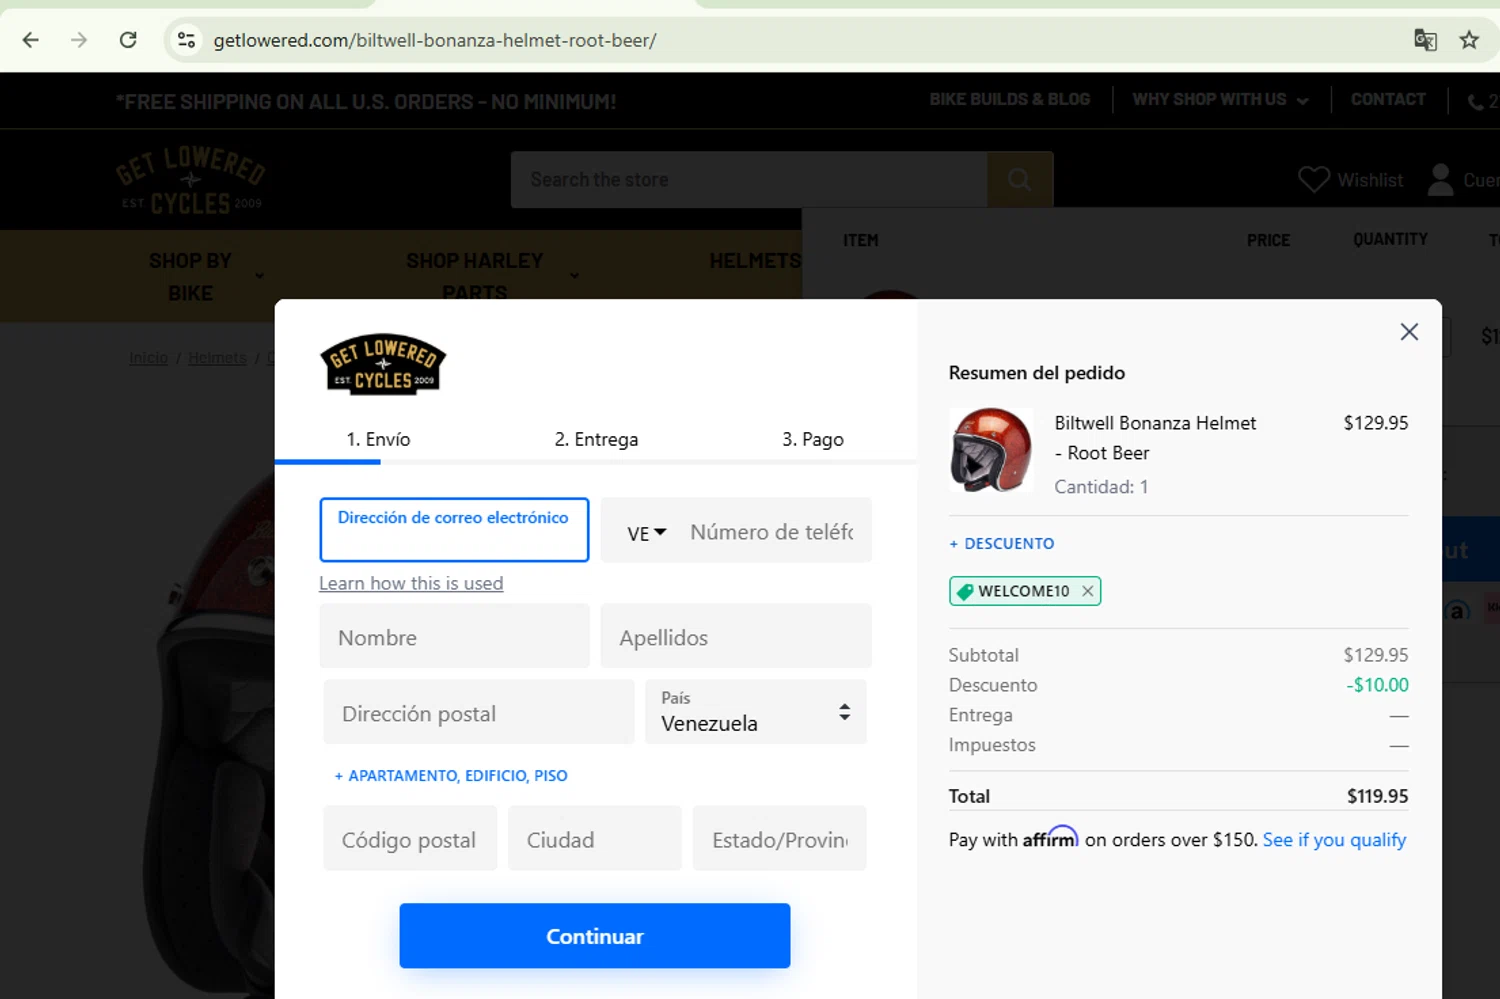Open the VE phone country code dropdown
1500x999 pixels.
click(x=646, y=533)
